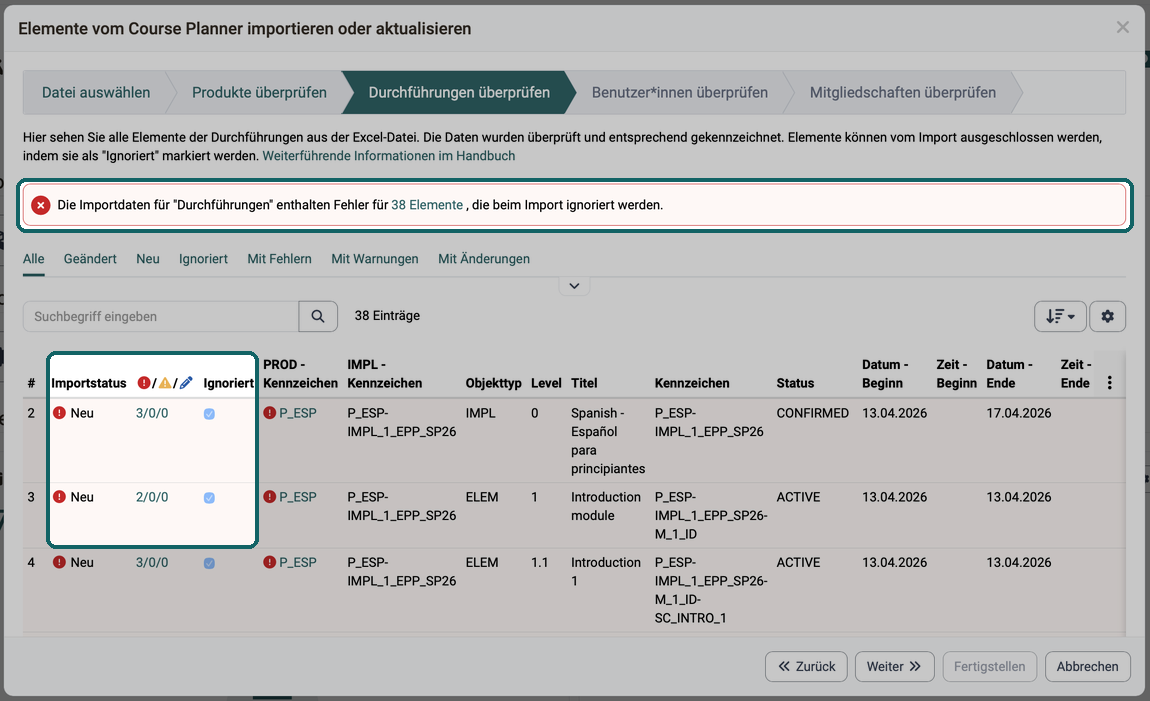
Task: Click the Neu status error icon in row 4
Action: coord(59,562)
